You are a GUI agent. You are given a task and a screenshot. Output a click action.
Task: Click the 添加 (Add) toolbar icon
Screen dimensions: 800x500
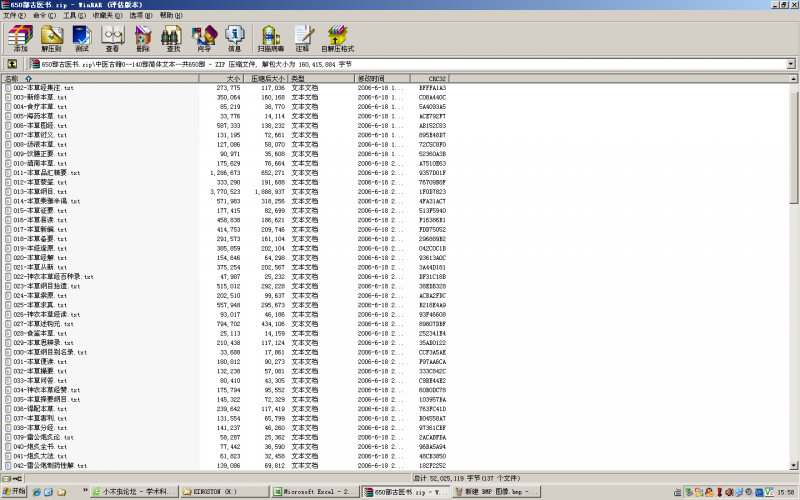pyautogui.click(x=20, y=39)
